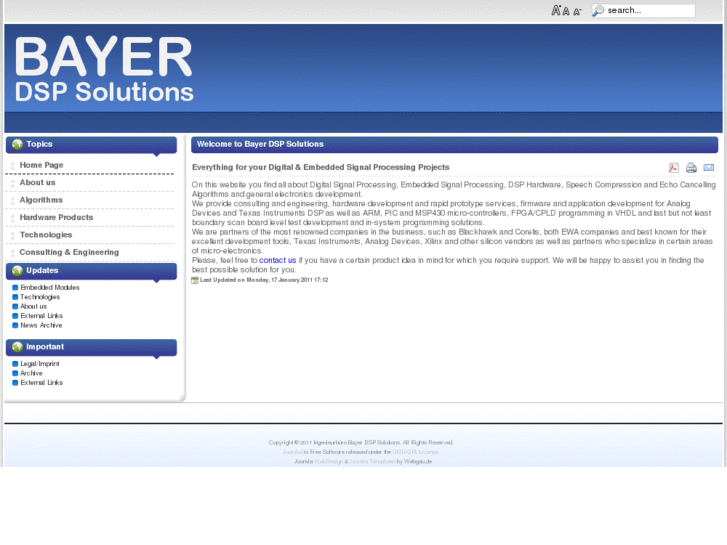Image resolution: width=727 pixels, height=545 pixels.
Task: Email this article via envelope icon
Action: (x=709, y=167)
